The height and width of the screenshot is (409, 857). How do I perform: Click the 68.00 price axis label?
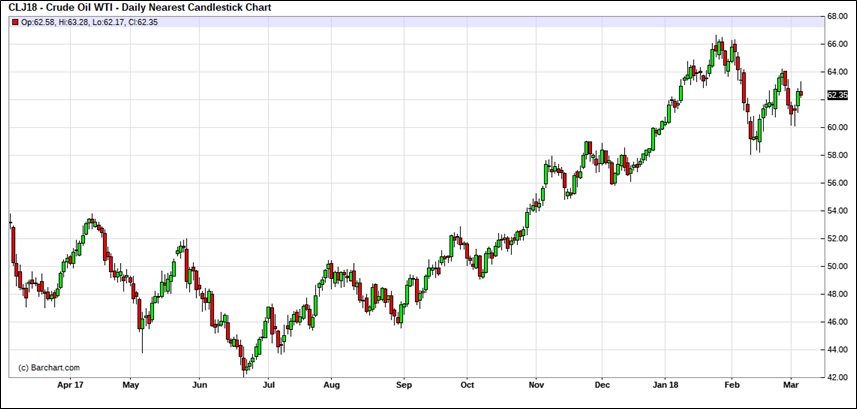pyautogui.click(x=837, y=16)
